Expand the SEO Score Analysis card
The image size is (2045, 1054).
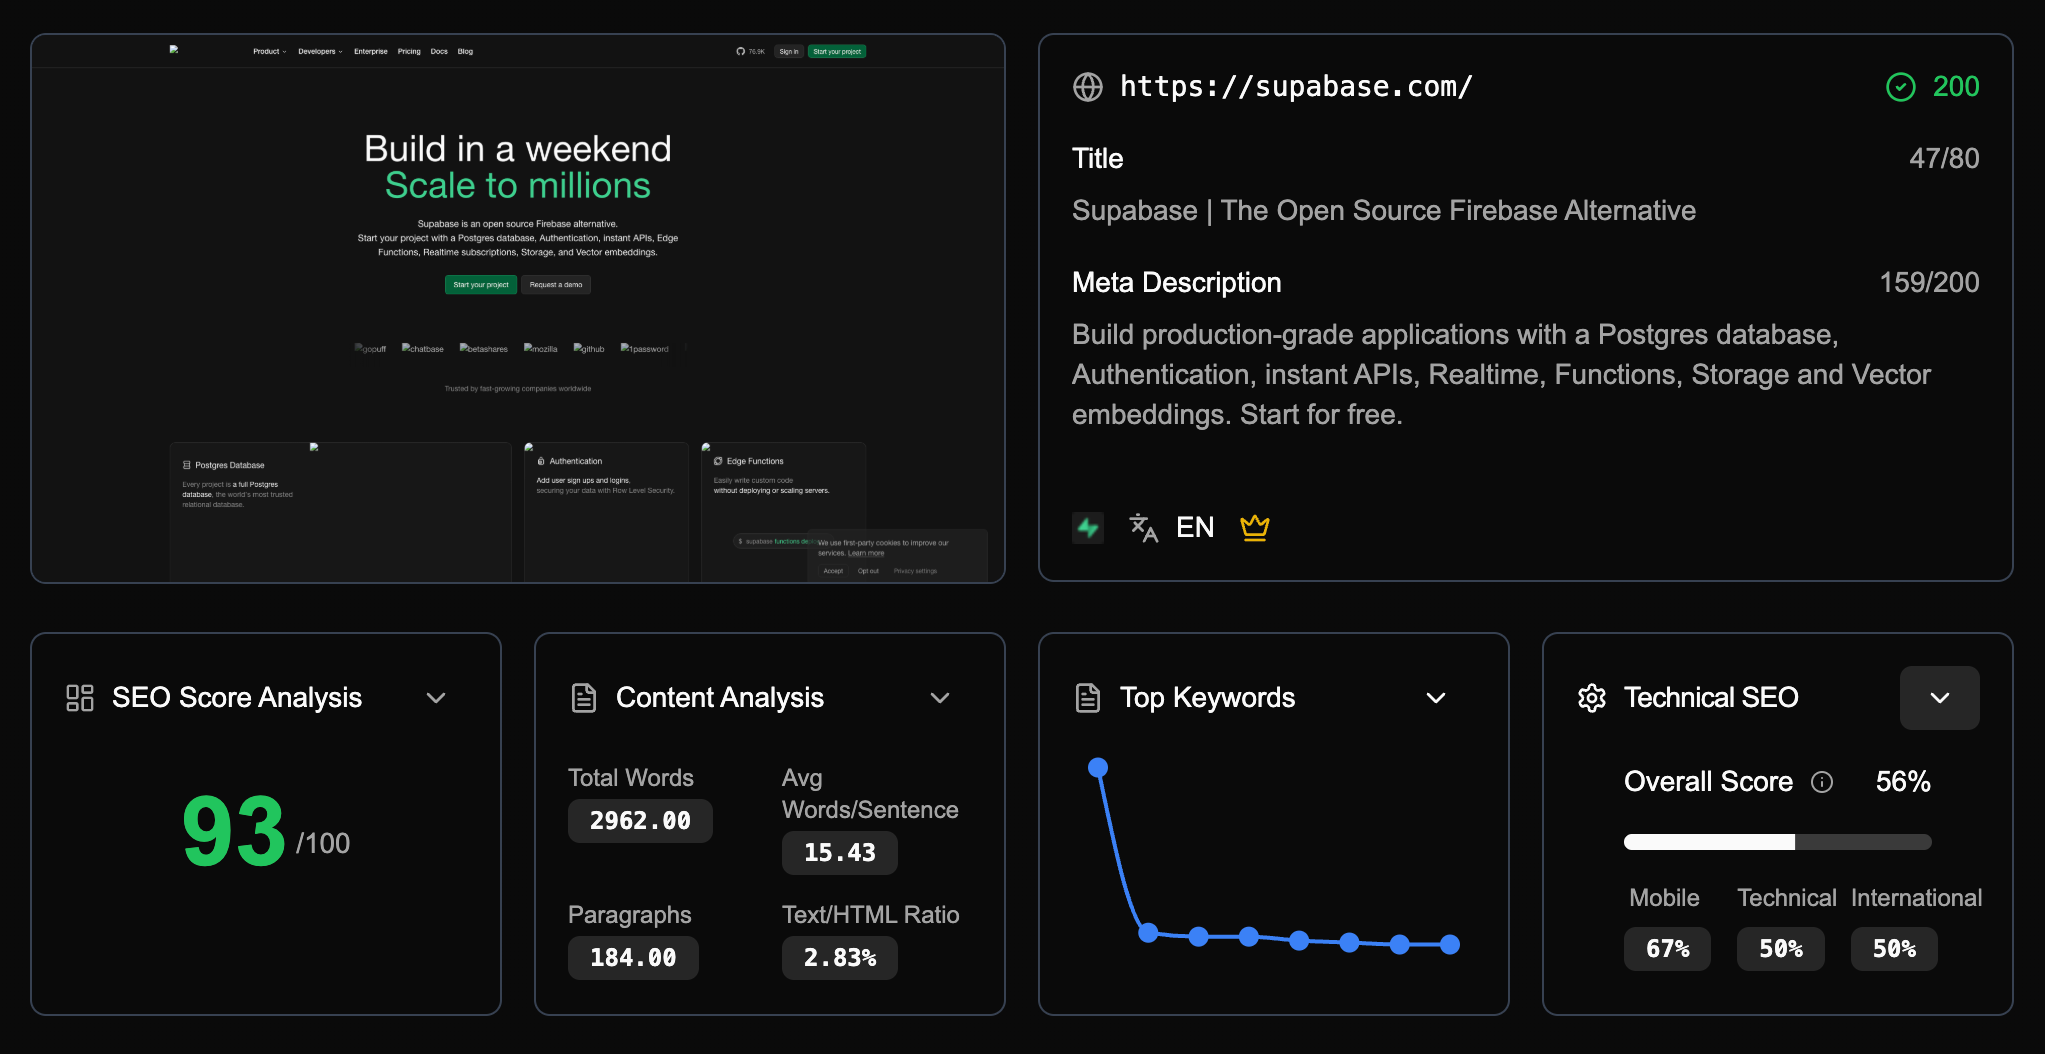(x=436, y=698)
